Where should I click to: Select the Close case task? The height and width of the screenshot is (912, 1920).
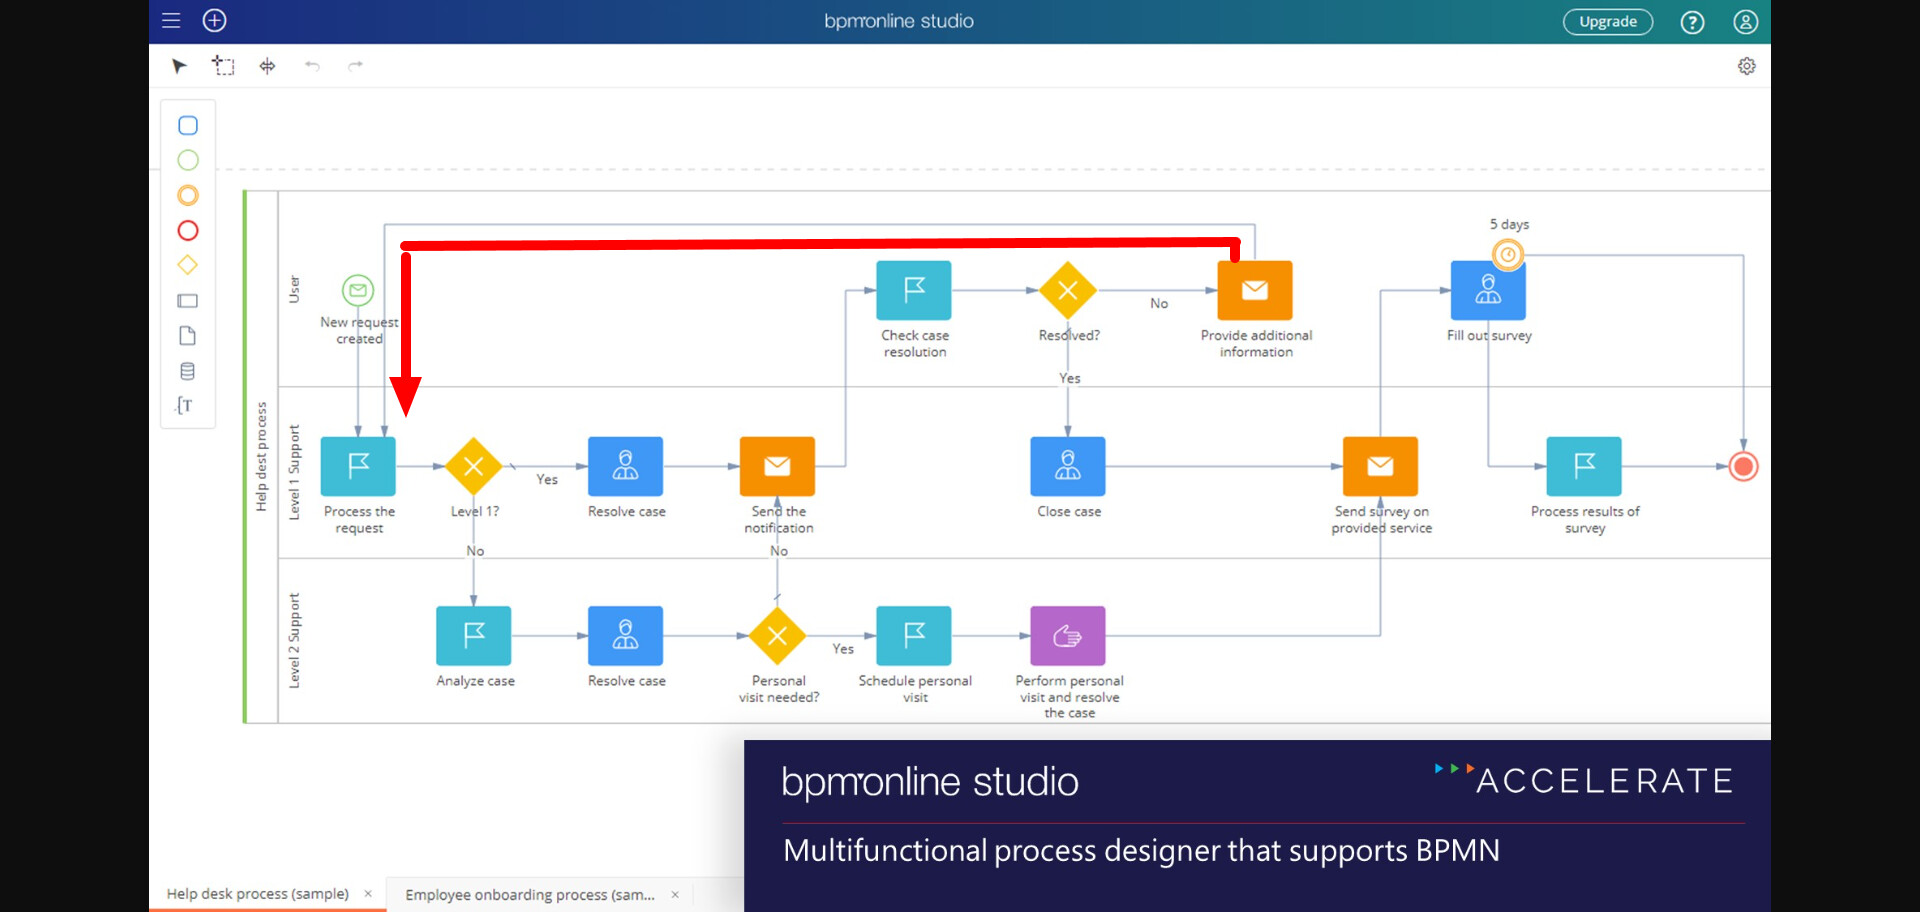tap(1068, 466)
